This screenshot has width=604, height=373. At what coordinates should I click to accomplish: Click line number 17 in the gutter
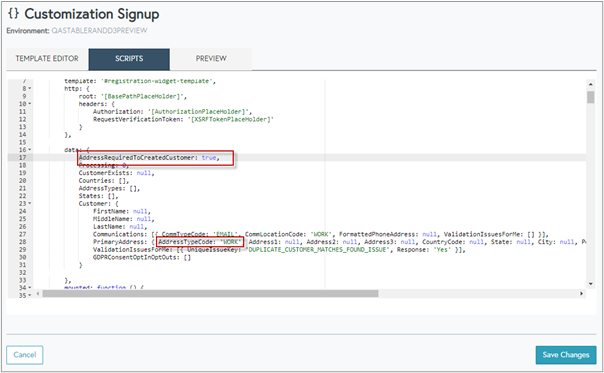(22, 158)
